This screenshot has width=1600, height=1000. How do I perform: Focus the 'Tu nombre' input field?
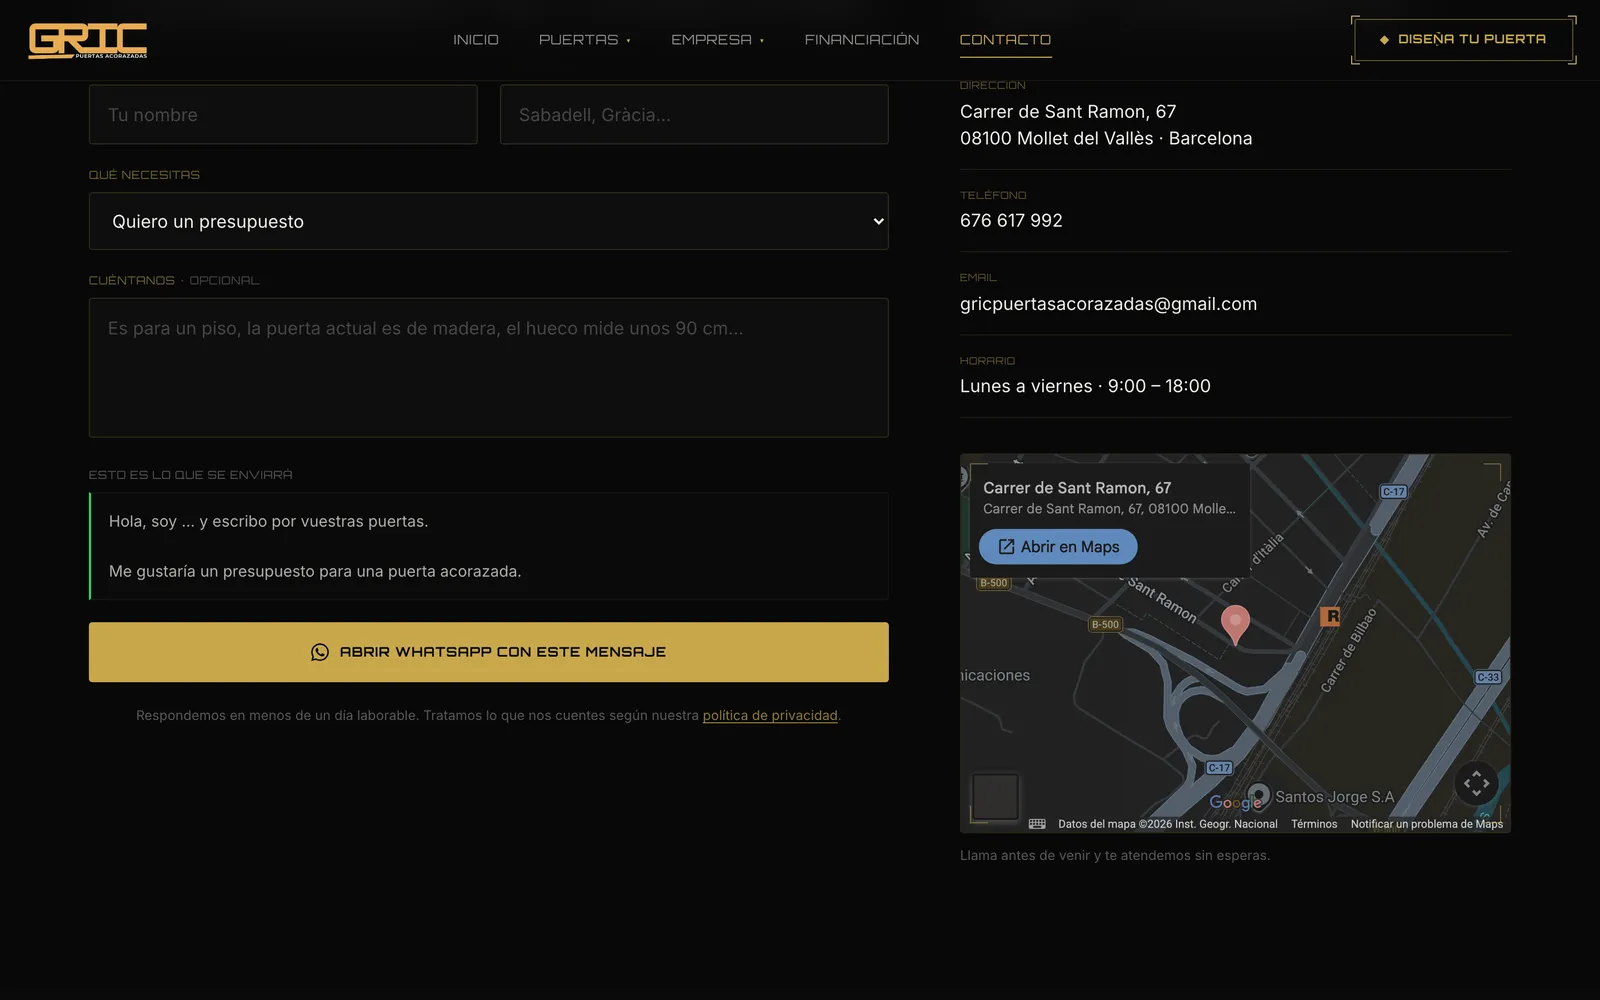point(283,115)
